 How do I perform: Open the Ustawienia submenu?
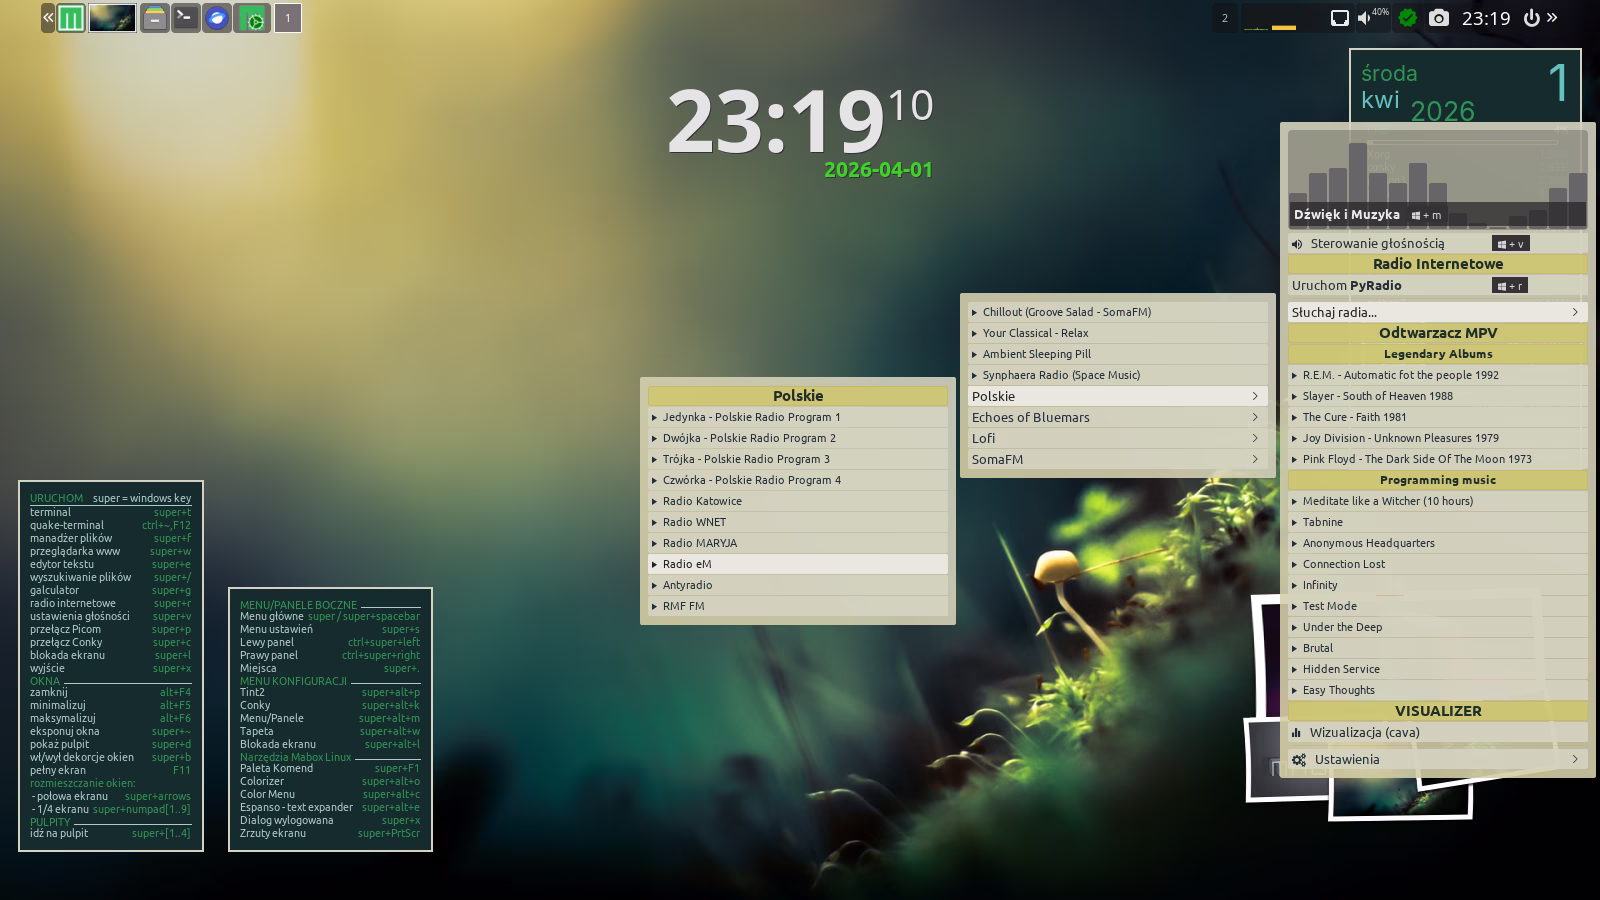click(x=1437, y=759)
